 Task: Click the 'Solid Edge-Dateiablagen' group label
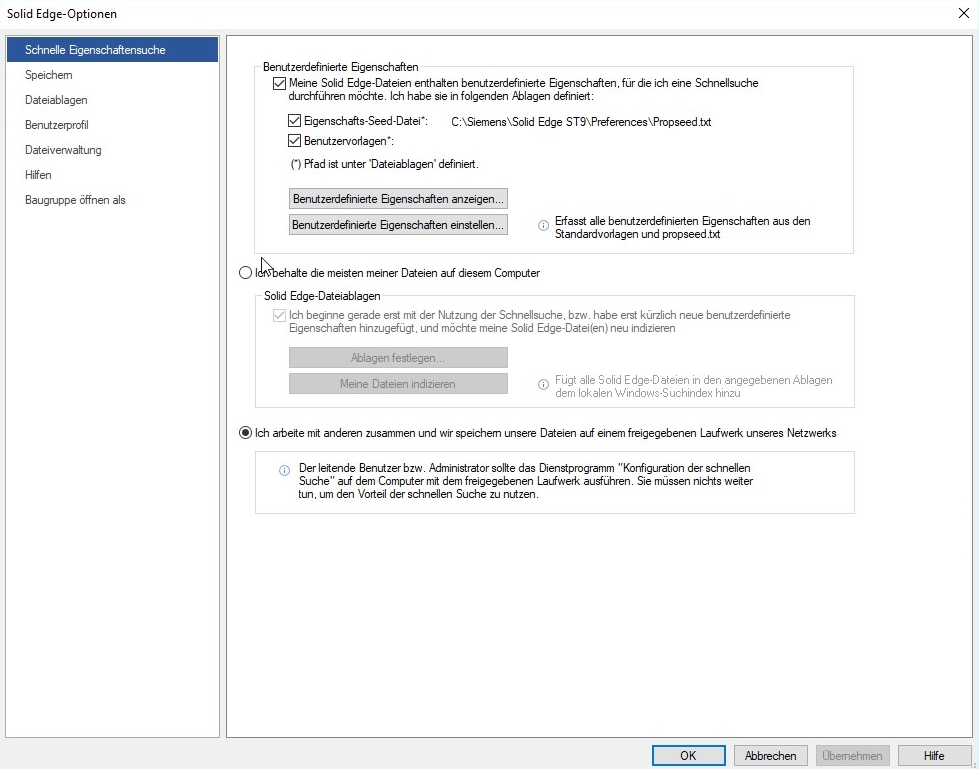[x=322, y=296]
